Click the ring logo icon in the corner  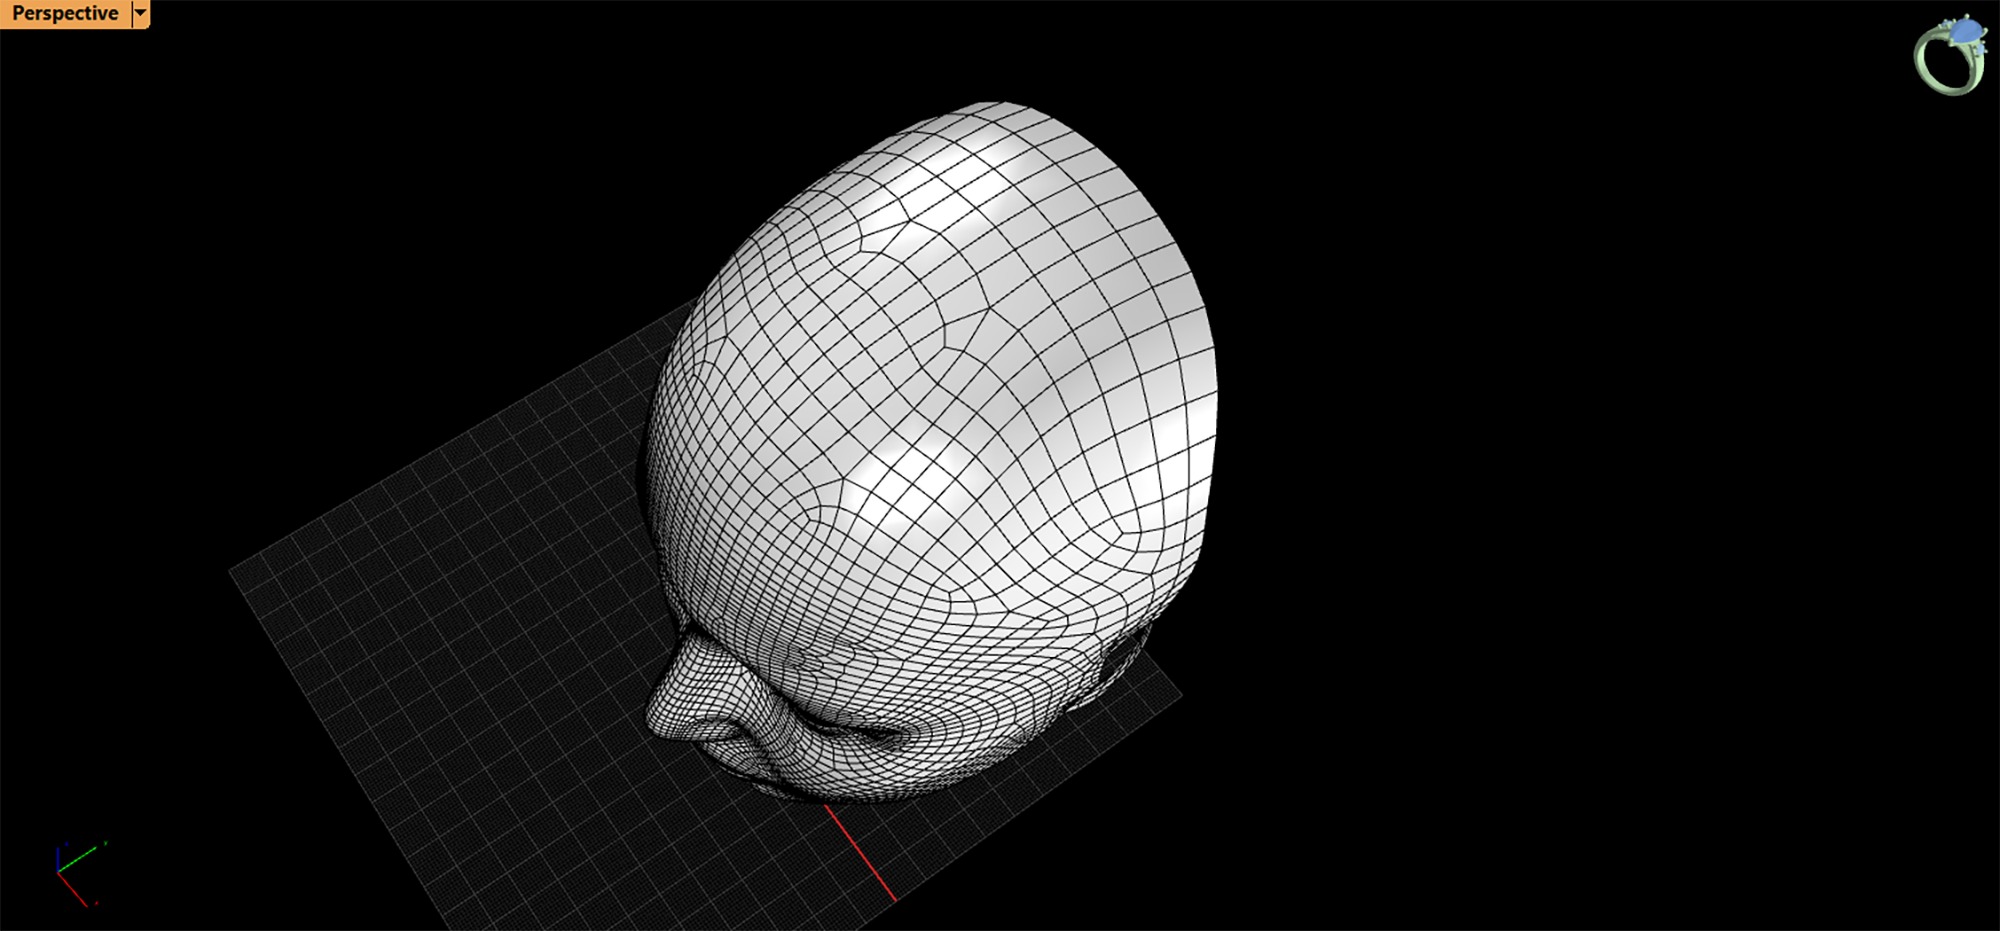1951,55
